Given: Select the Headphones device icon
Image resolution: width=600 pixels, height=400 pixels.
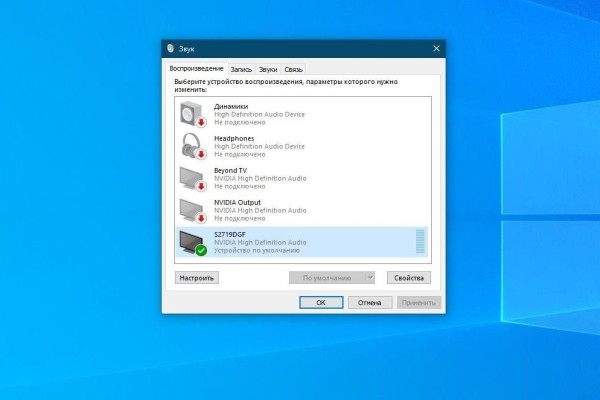Looking at the screenshot, I should (x=190, y=146).
